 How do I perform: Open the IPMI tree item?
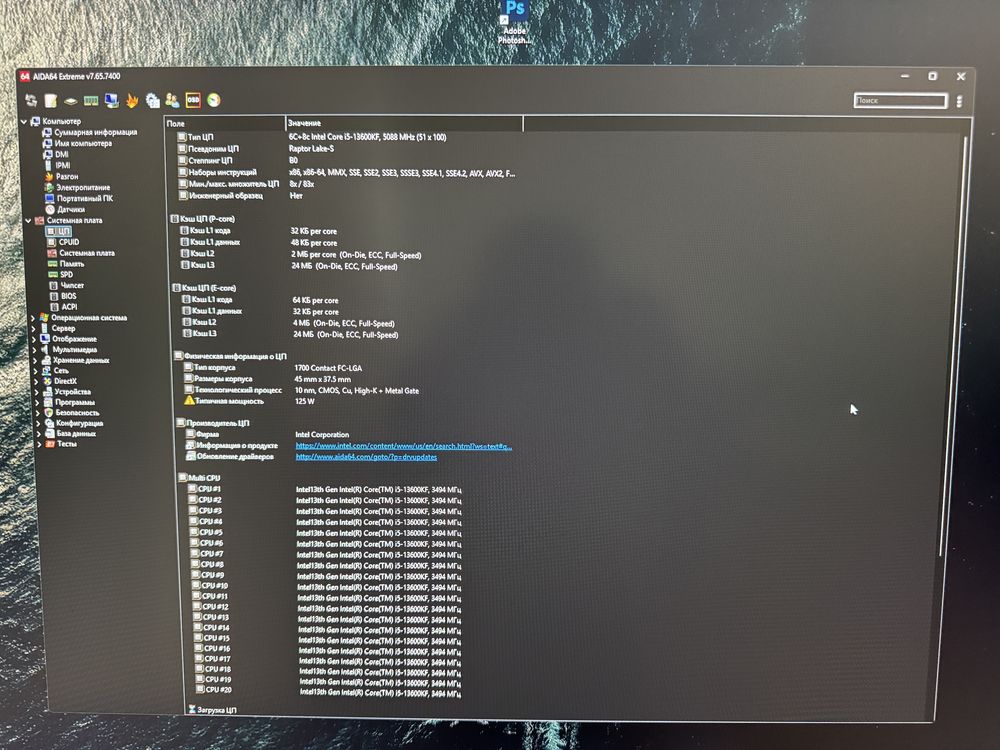[x=57, y=165]
